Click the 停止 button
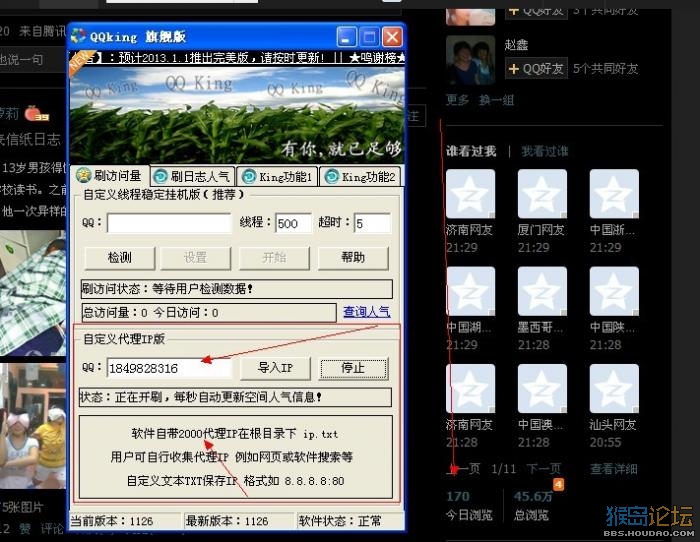700x542 pixels. click(x=353, y=368)
